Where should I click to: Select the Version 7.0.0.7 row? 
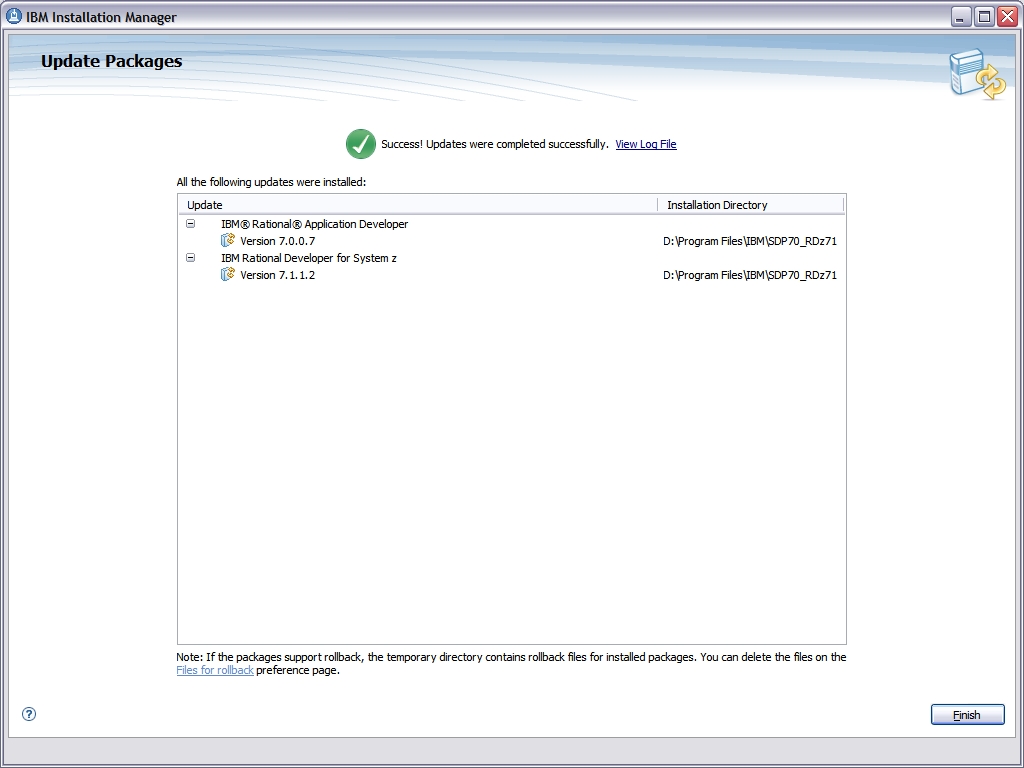point(512,241)
